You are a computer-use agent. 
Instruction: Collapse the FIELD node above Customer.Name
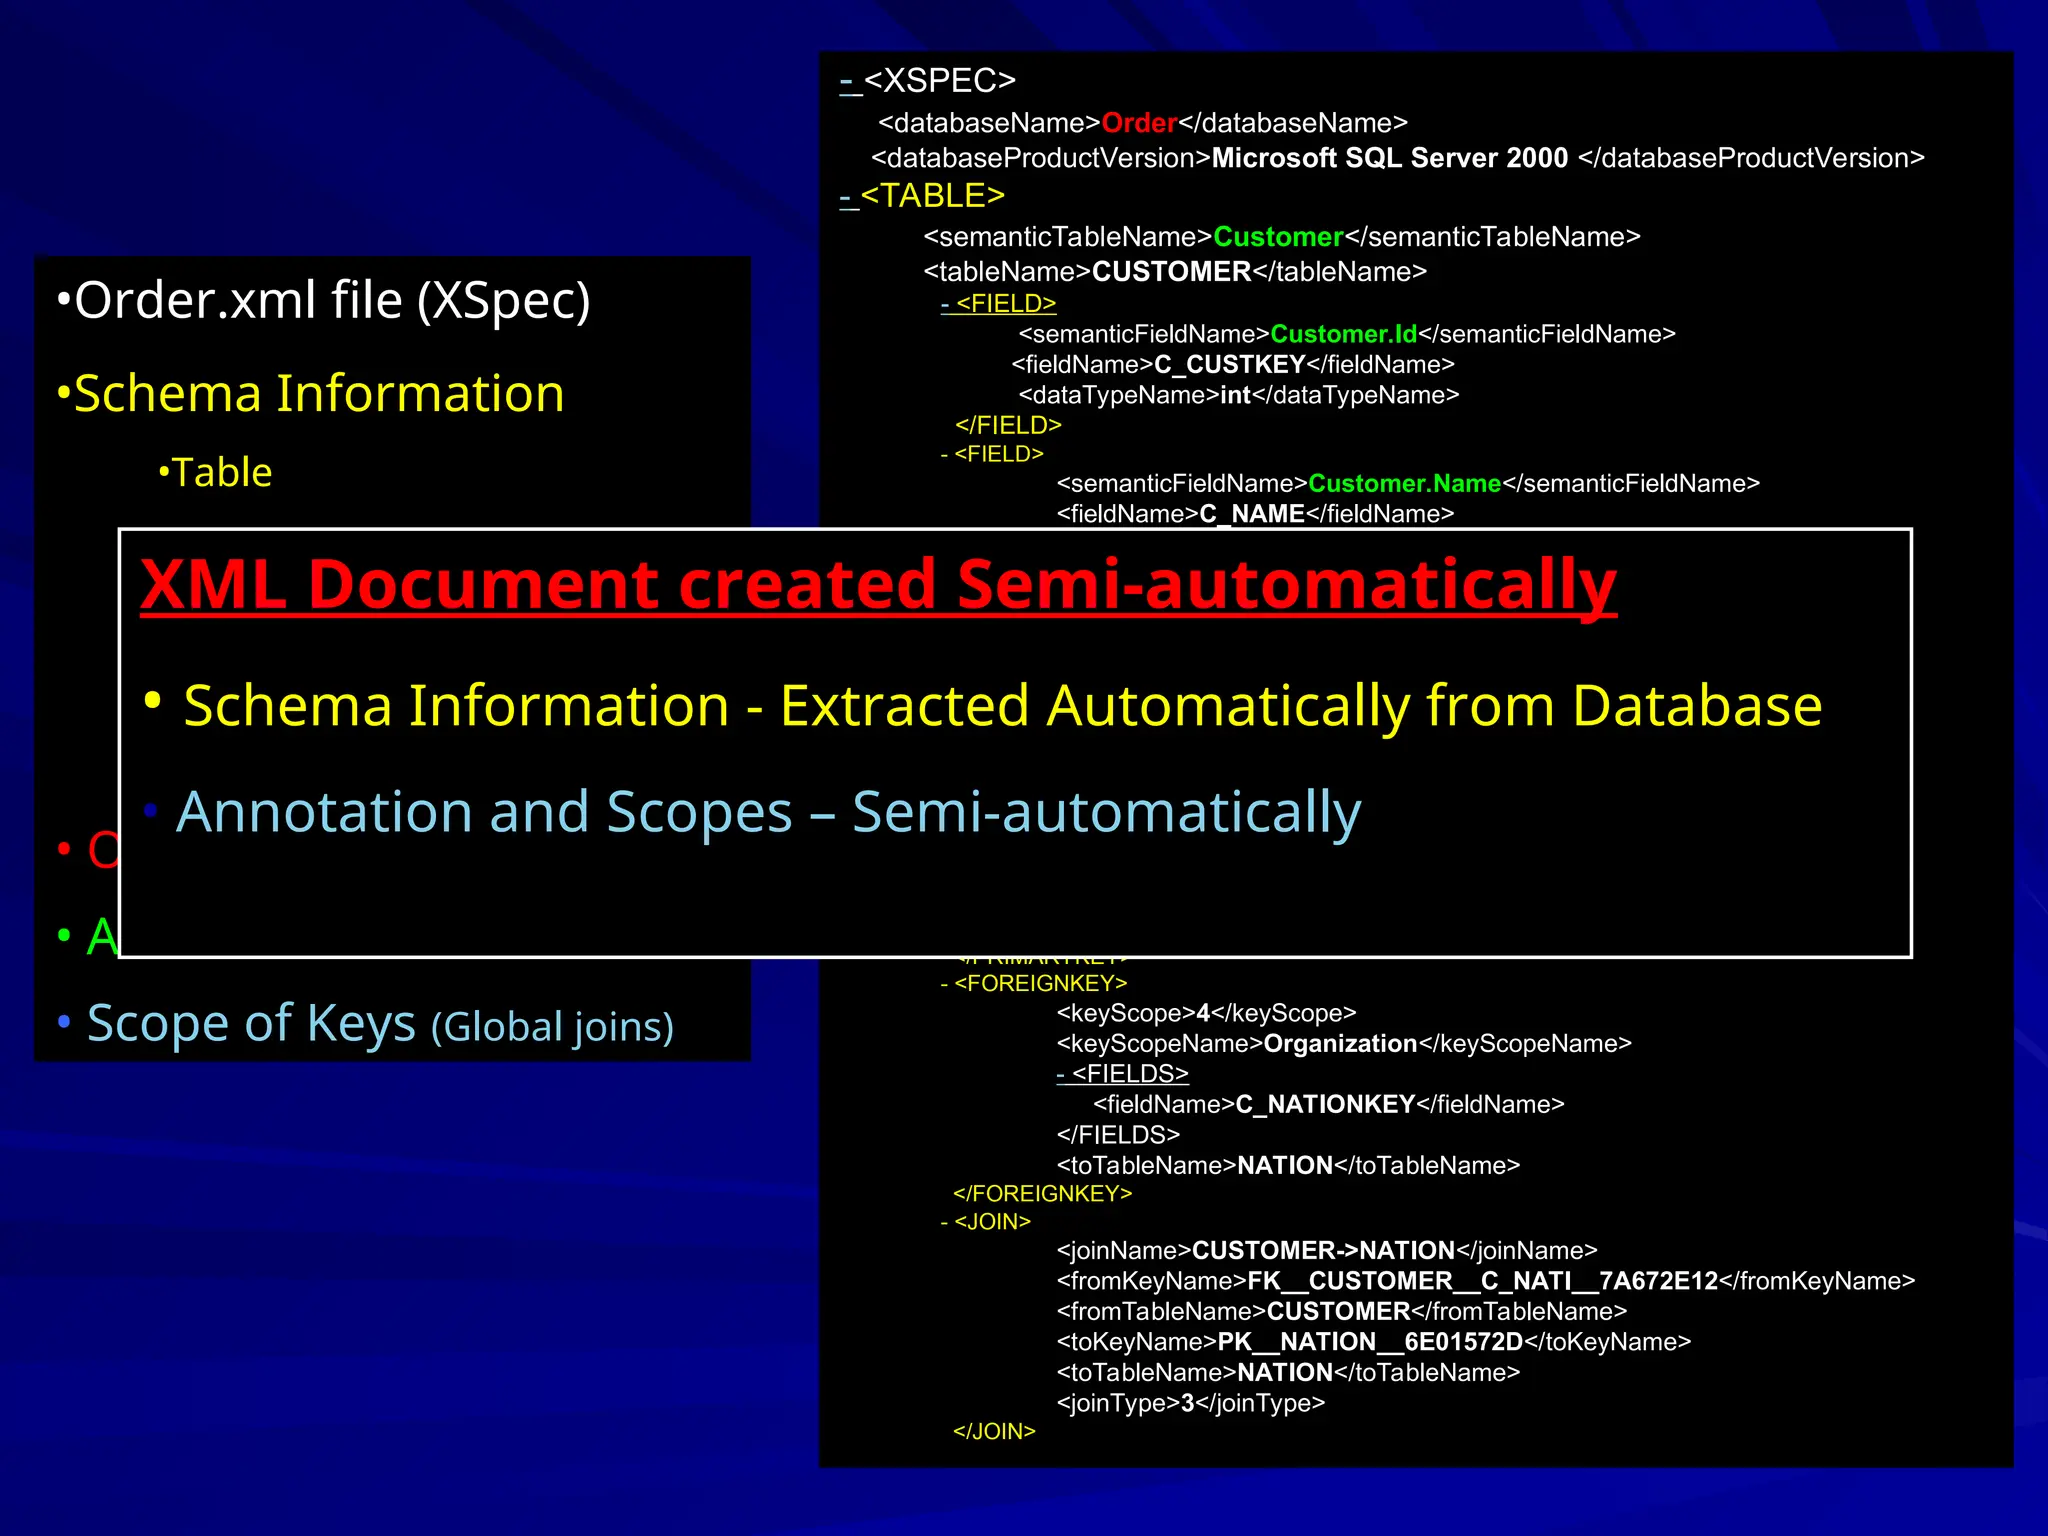(x=945, y=455)
